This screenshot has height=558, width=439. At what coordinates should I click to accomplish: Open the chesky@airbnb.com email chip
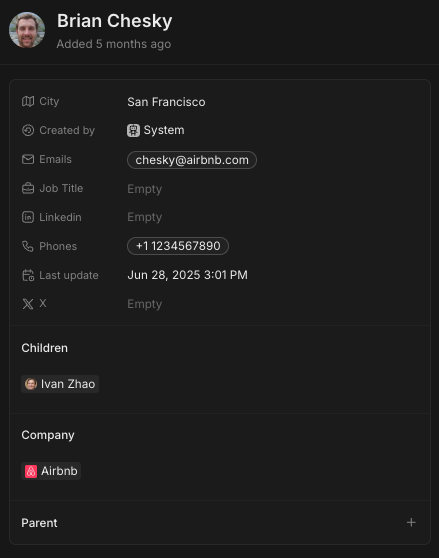click(x=192, y=160)
